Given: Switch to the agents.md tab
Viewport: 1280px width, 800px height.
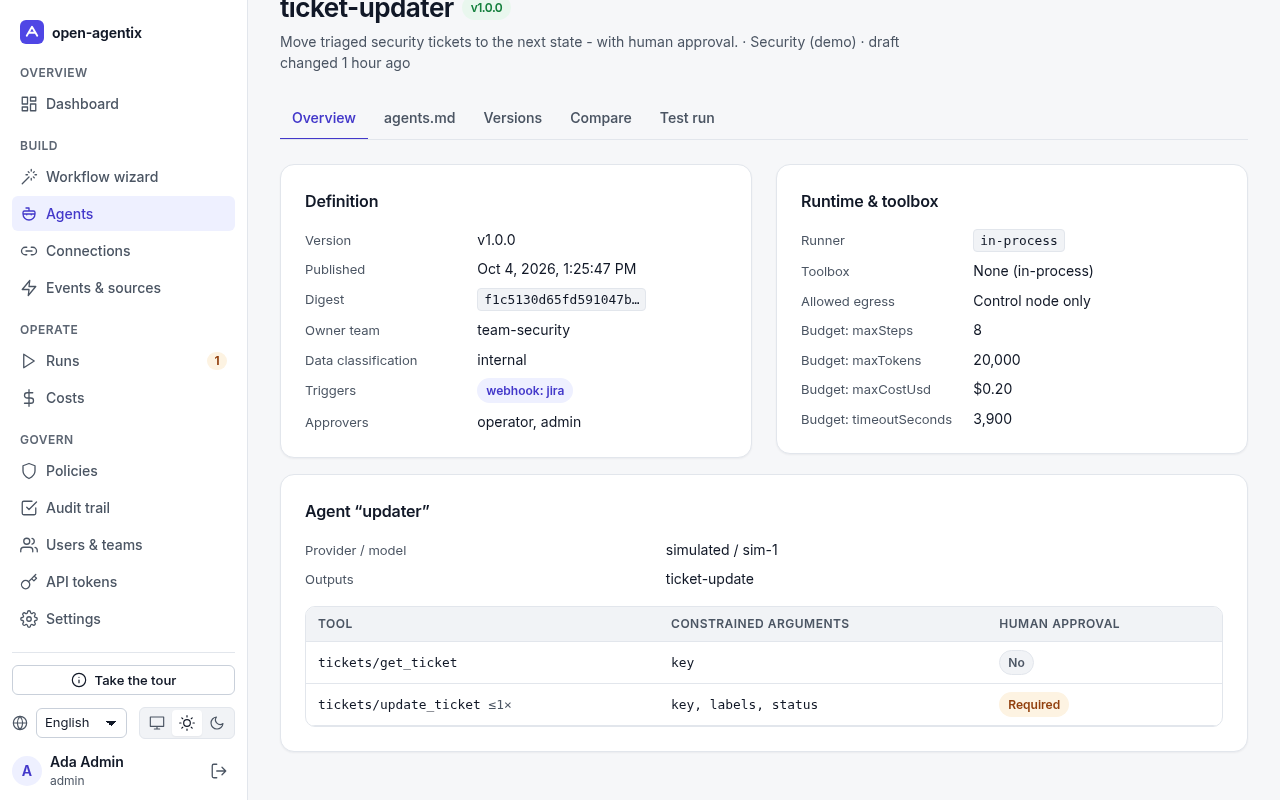Looking at the screenshot, I should pyautogui.click(x=420, y=118).
